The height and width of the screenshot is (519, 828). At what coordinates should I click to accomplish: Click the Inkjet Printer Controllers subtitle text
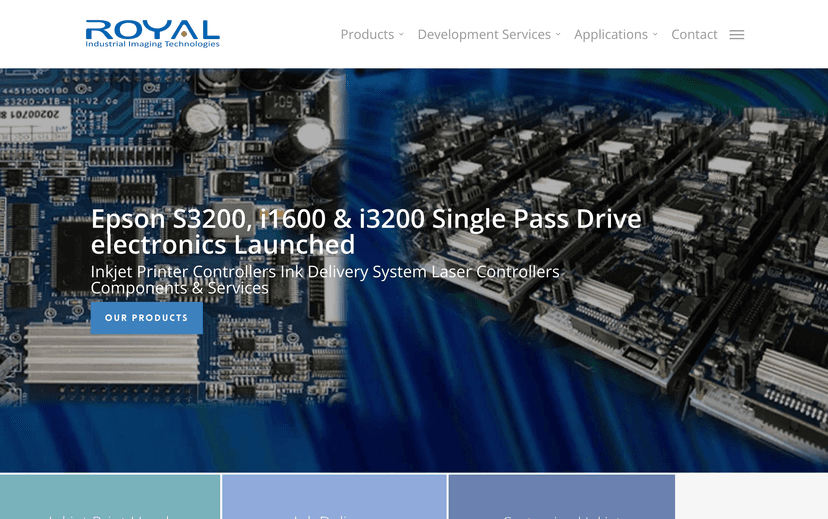click(325, 279)
